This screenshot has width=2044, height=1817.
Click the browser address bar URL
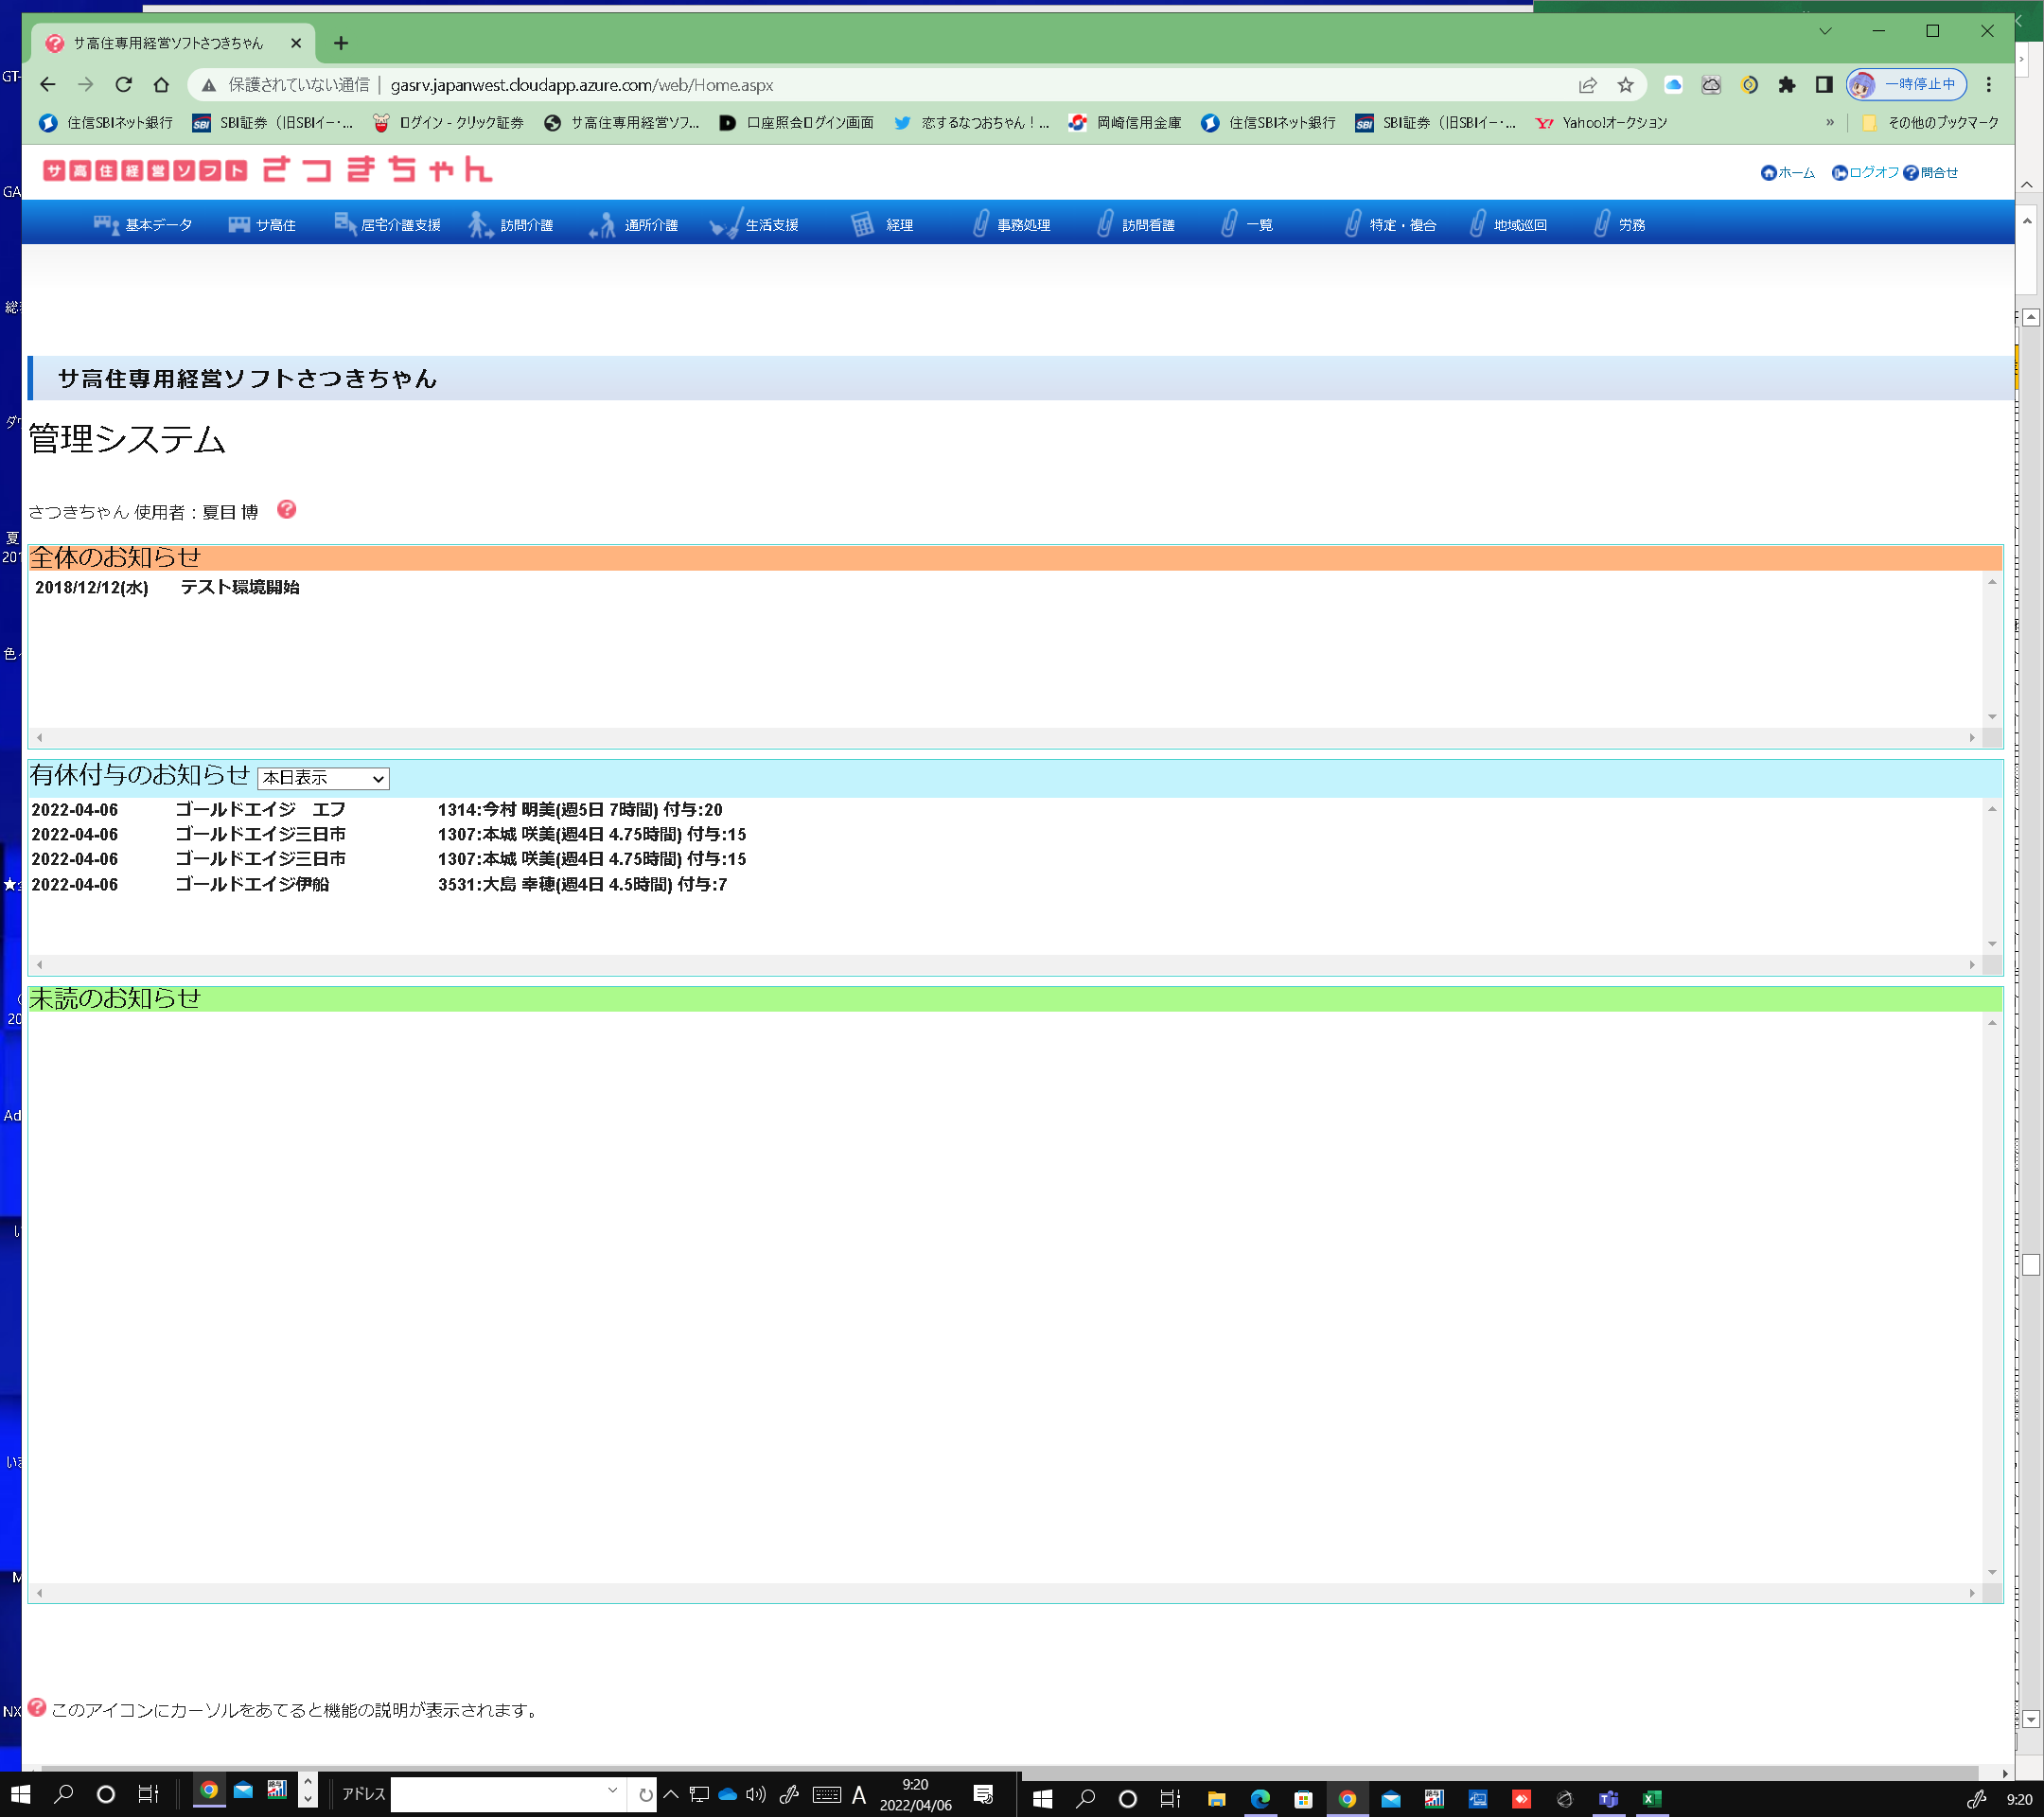pyautogui.click(x=580, y=85)
